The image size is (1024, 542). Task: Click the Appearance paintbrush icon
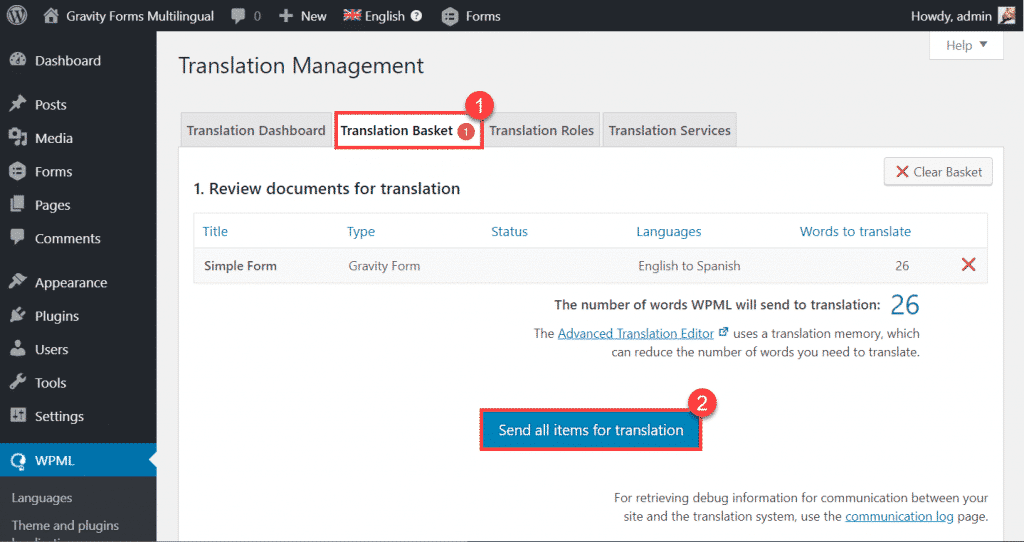(x=18, y=281)
